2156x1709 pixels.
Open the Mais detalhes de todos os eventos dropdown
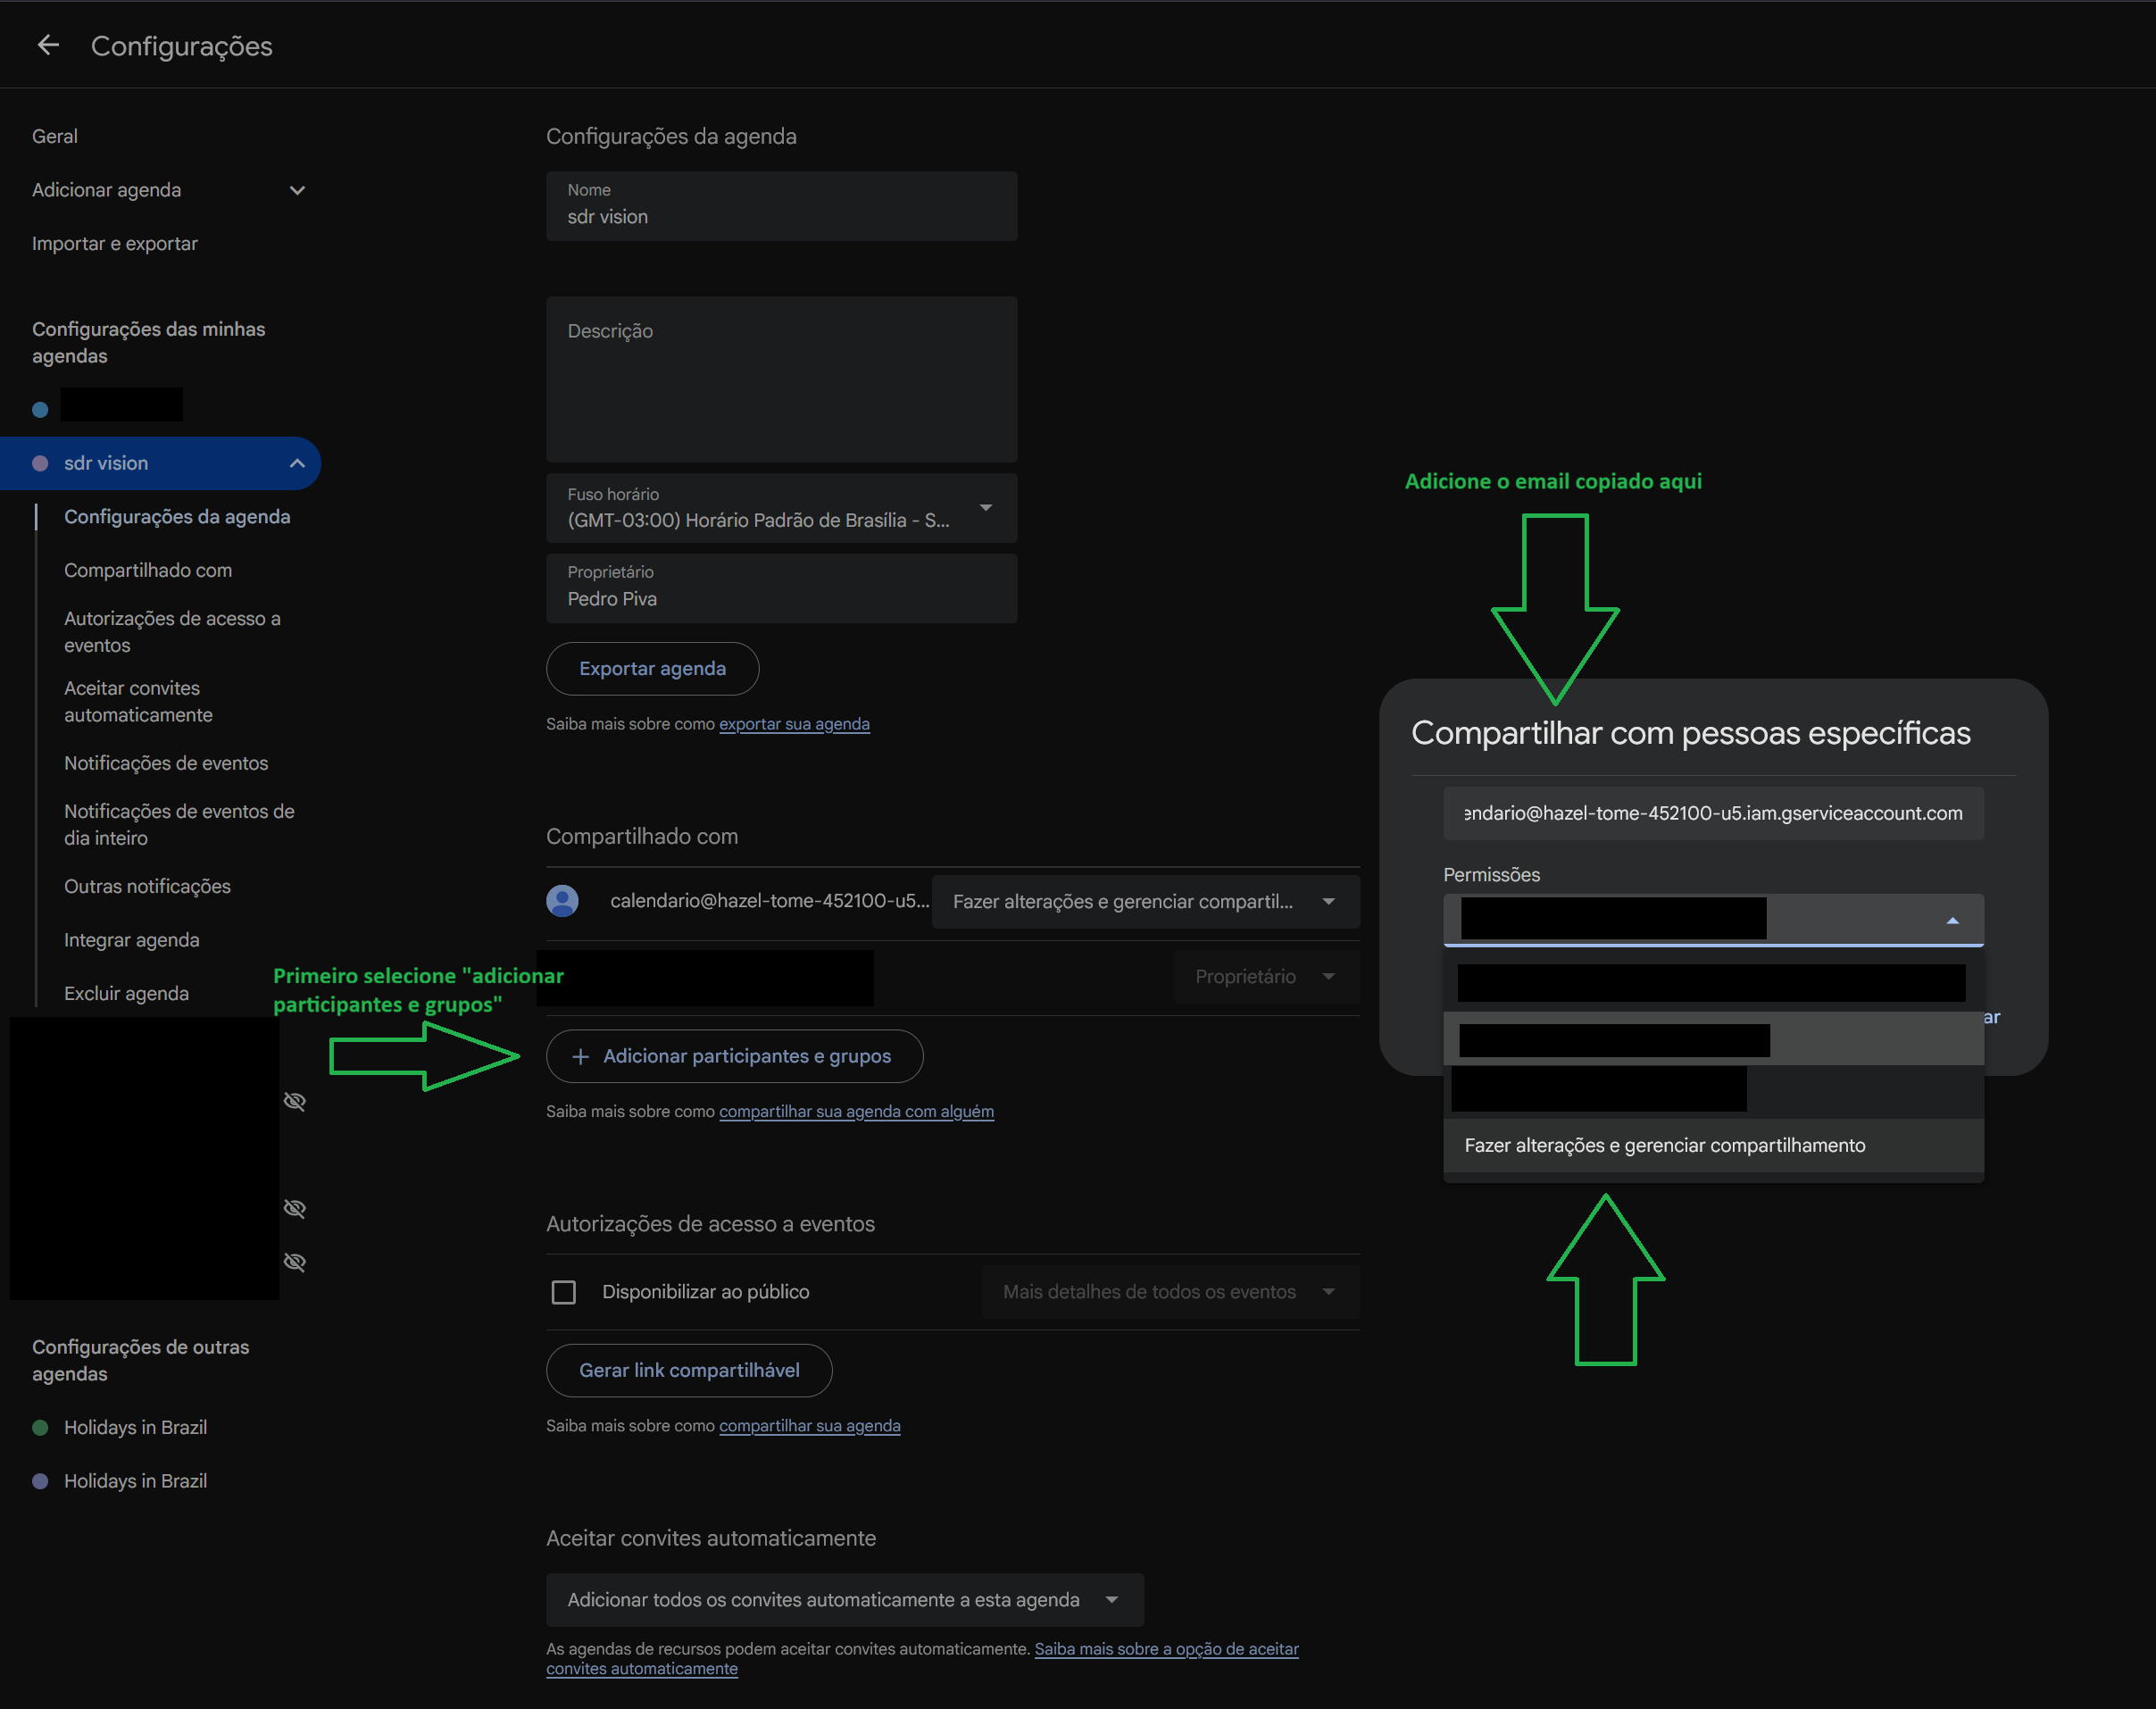1329,1291
